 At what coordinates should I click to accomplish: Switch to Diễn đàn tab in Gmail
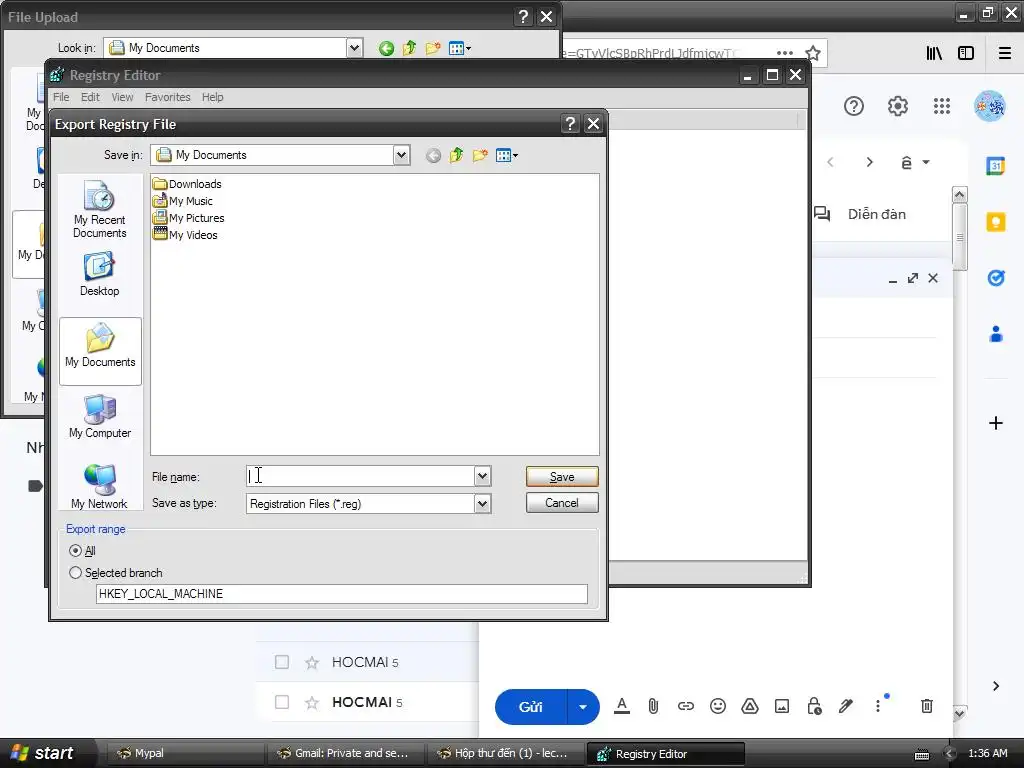pos(861,214)
